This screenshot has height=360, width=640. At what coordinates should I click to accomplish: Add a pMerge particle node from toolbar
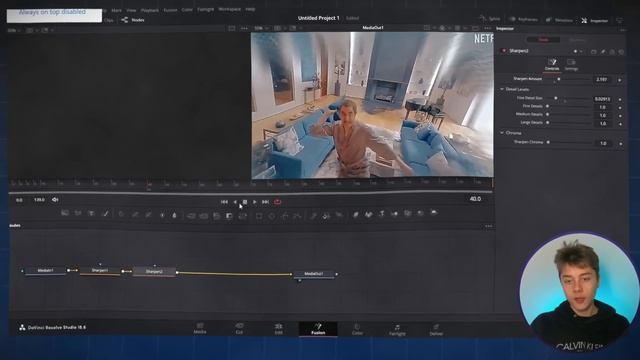(x=326, y=215)
